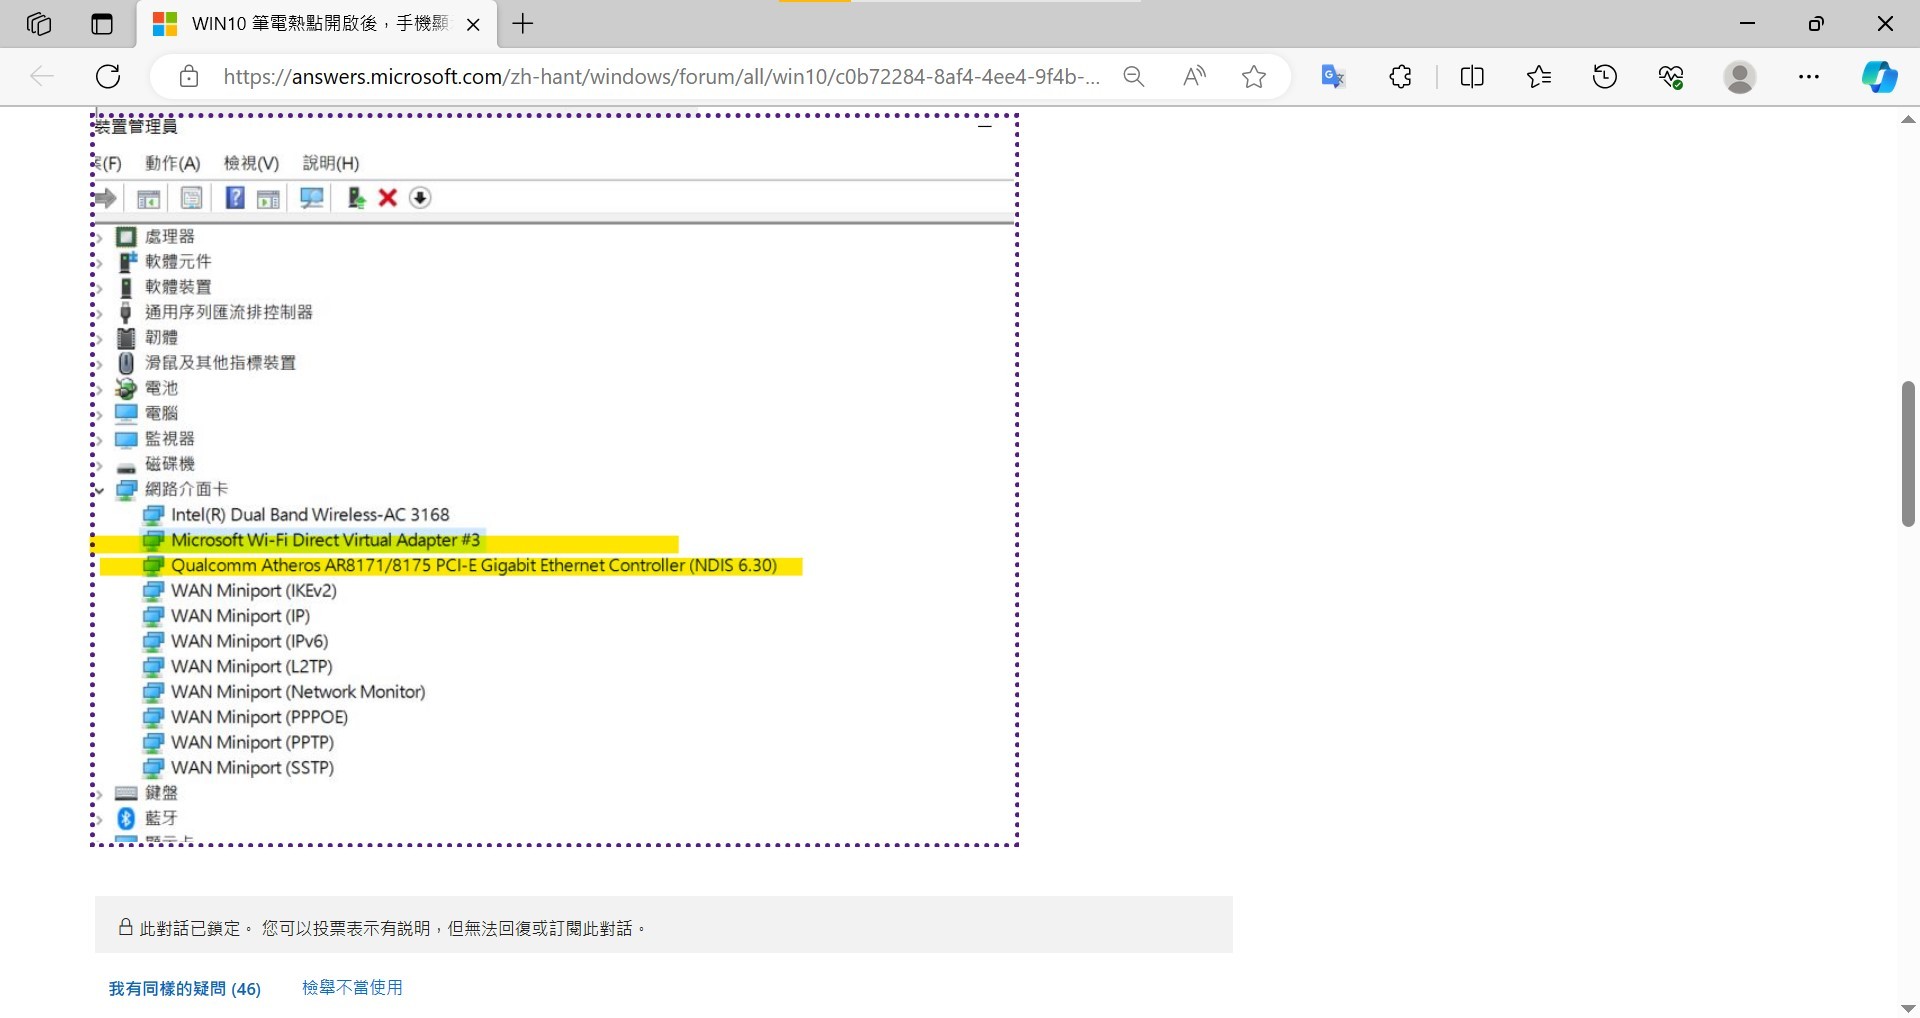Click the 我有同樣的疑問 (46) link

(x=185, y=989)
